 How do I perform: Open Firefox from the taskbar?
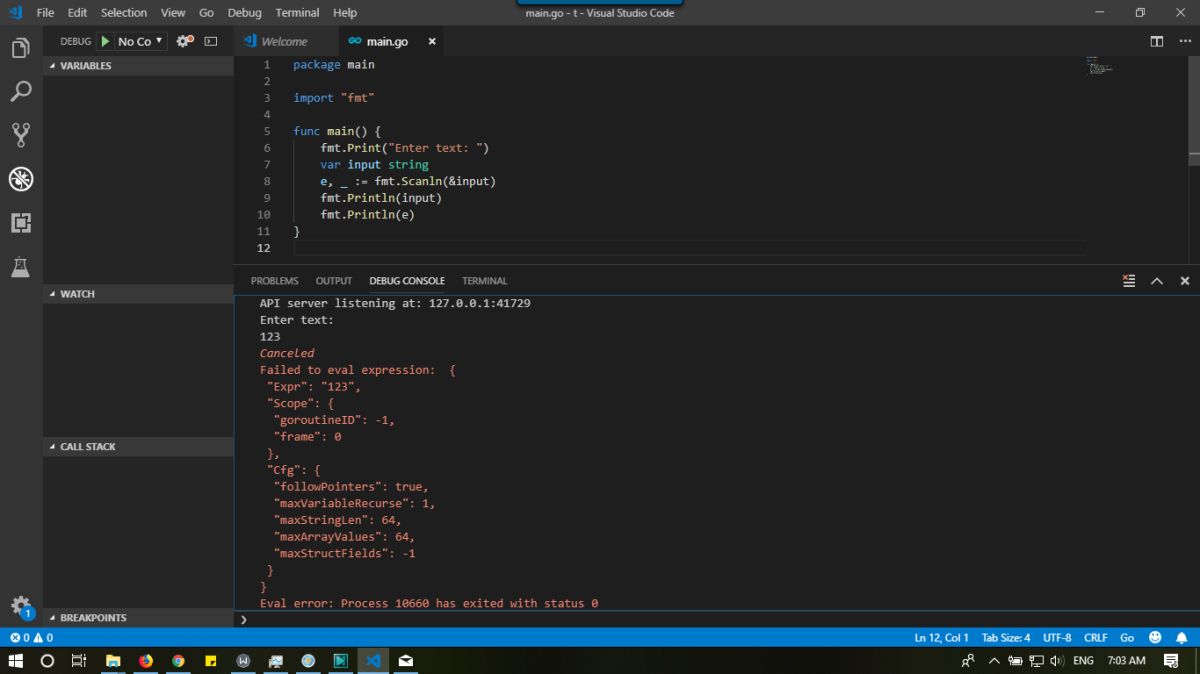(x=146, y=661)
